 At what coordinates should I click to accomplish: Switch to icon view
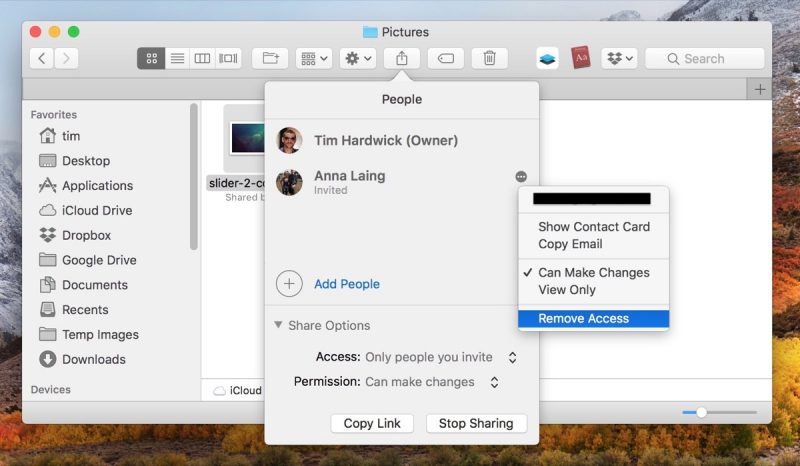point(151,58)
